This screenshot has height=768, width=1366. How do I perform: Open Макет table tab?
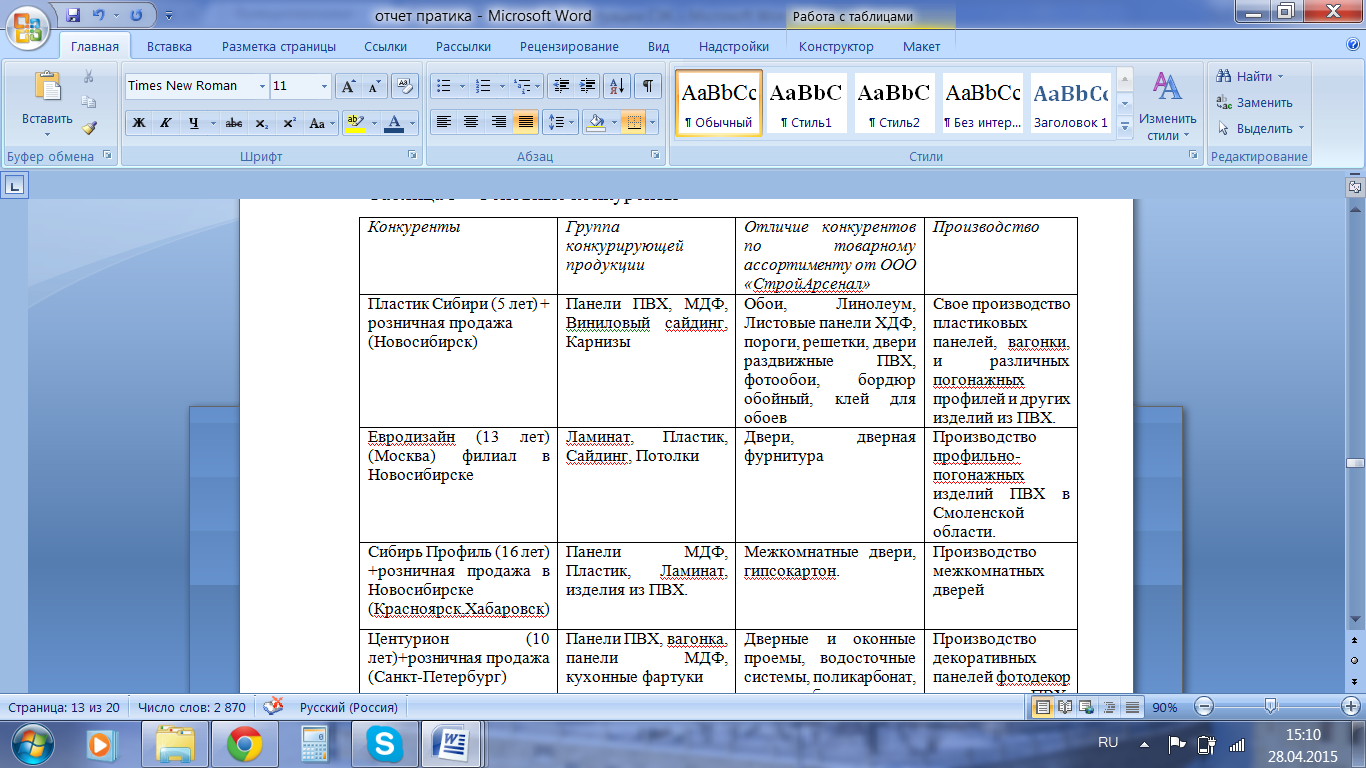[921, 47]
